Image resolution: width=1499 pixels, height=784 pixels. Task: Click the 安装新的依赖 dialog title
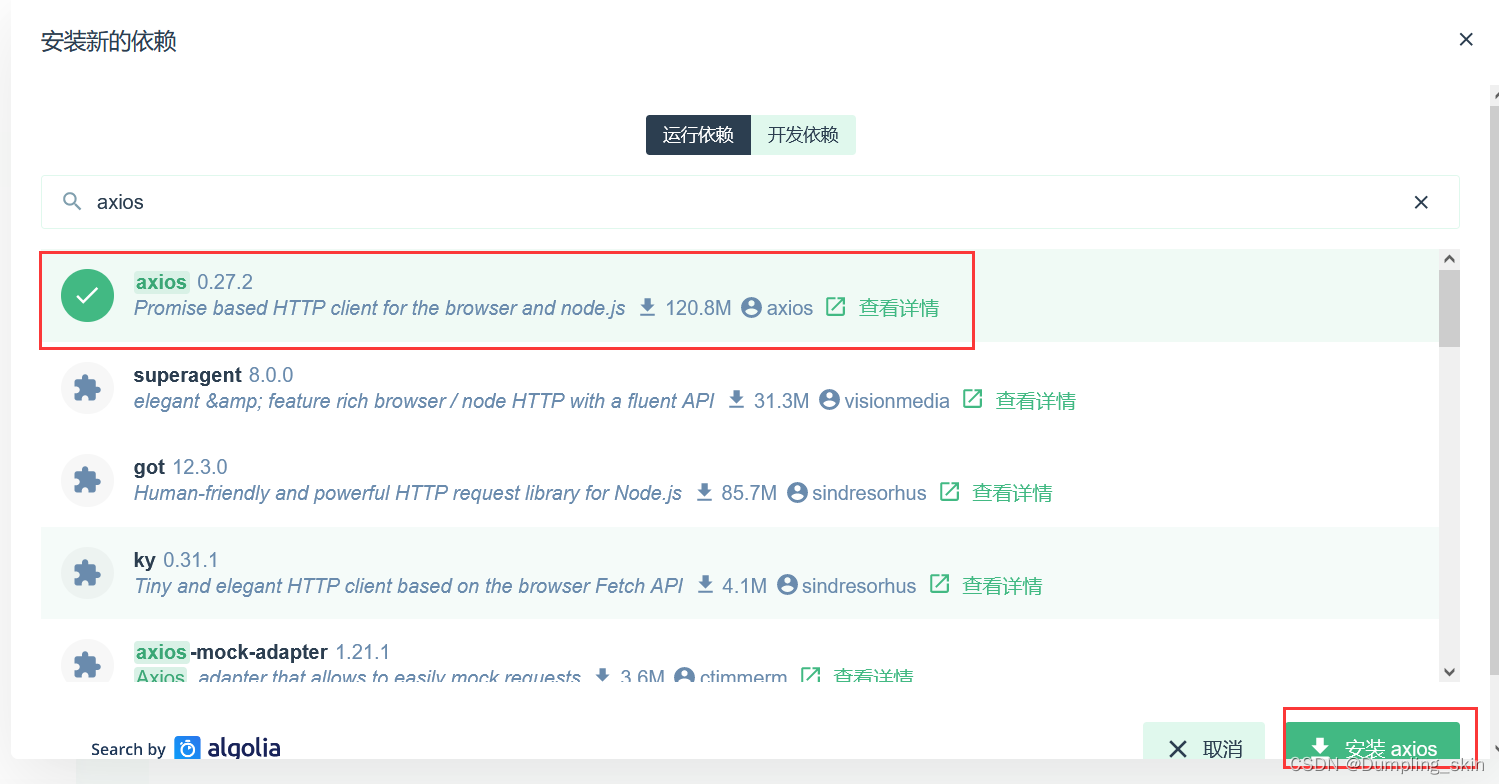[109, 41]
